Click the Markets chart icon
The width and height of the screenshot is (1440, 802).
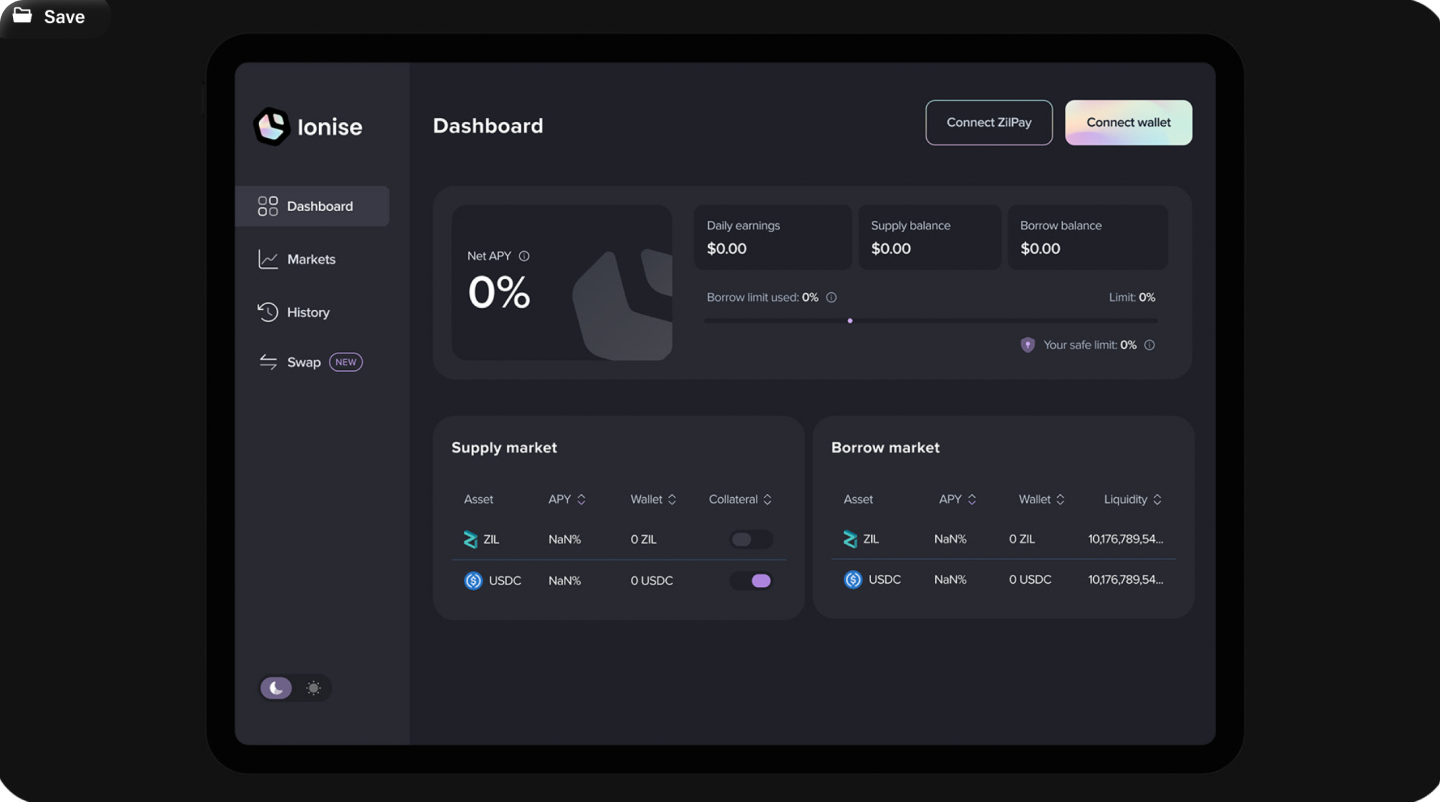click(268, 259)
